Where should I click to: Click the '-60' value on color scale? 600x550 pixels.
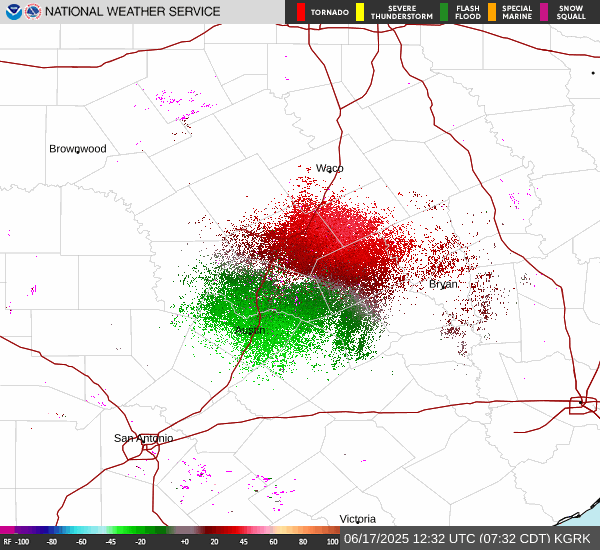[81, 542]
